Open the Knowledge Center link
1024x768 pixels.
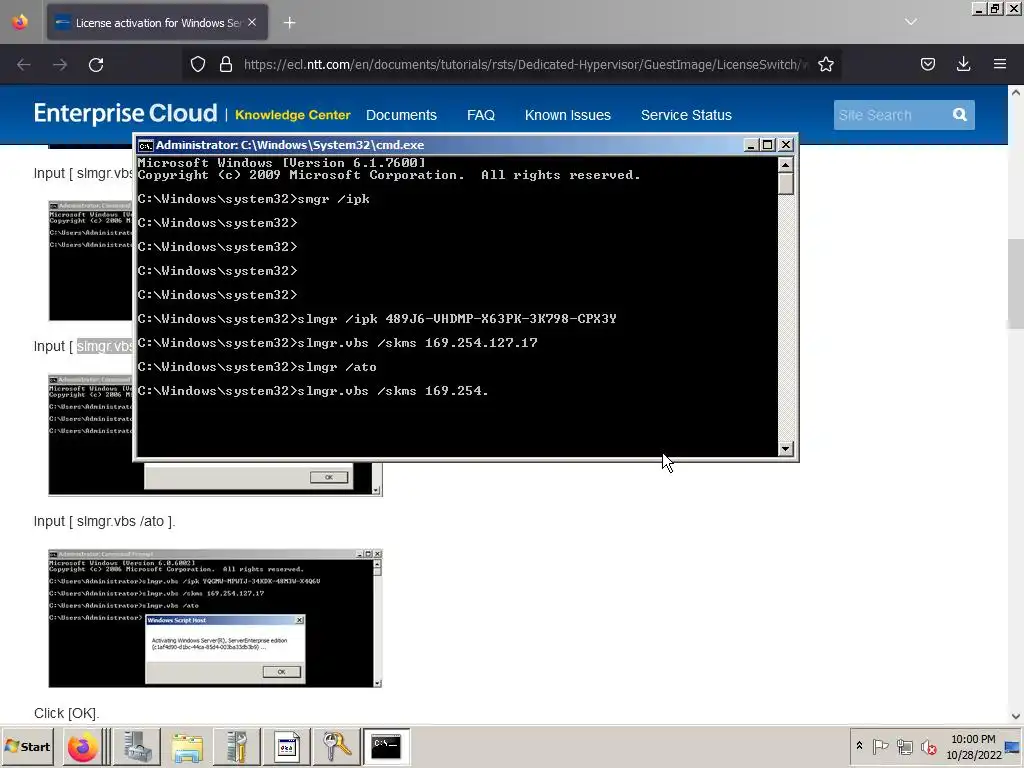click(293, 115)
